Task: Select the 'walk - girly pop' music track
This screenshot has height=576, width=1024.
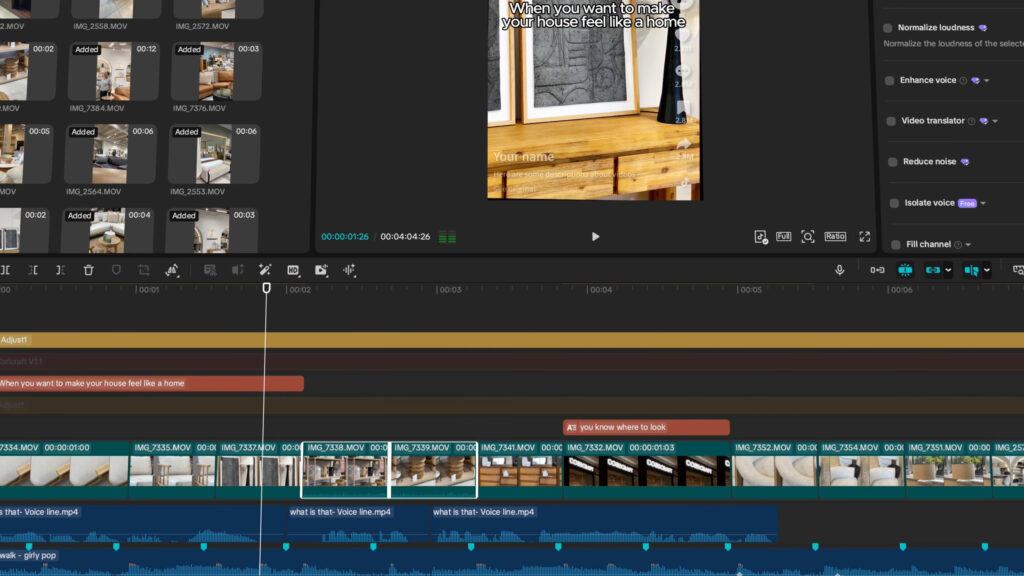Action: [512, 562]
